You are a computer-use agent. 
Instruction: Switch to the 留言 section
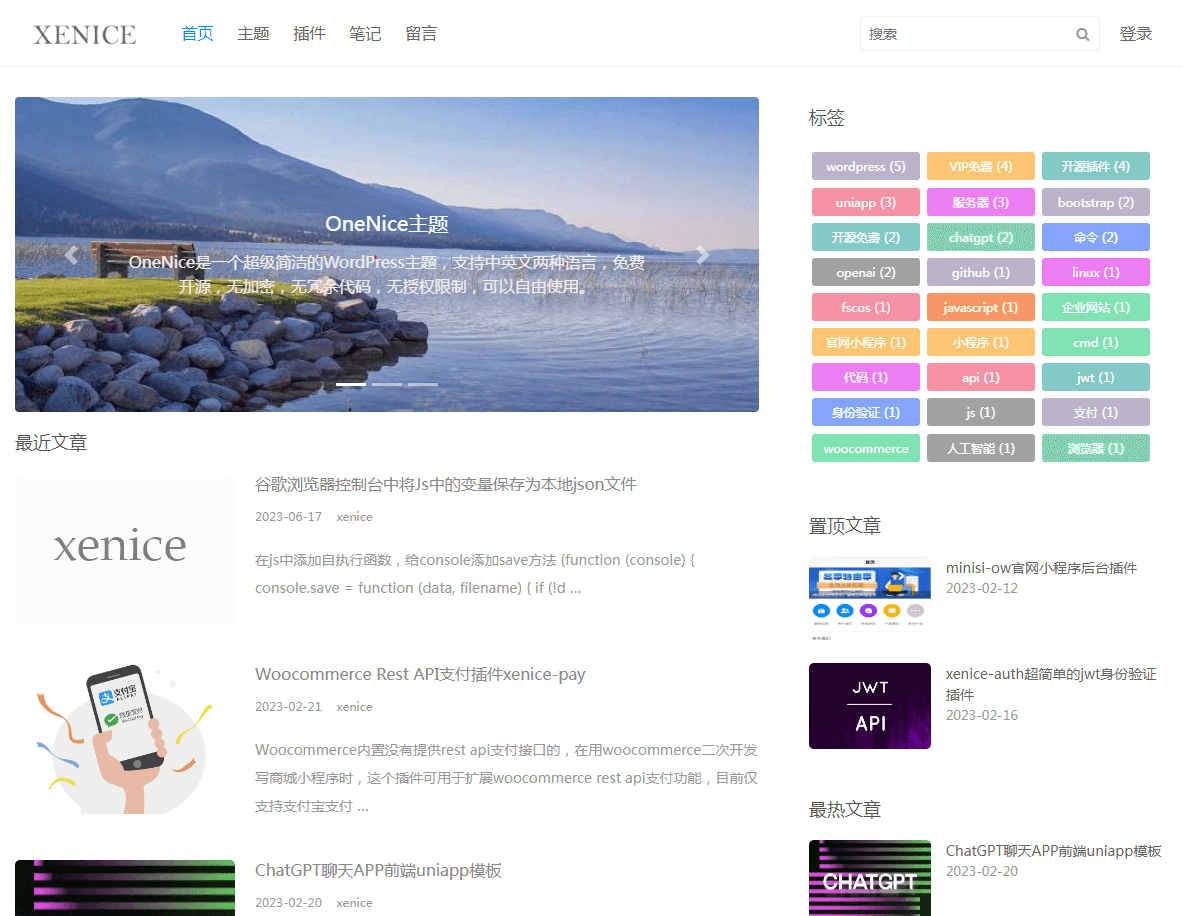pyautogui.click(x=421, y=33)
